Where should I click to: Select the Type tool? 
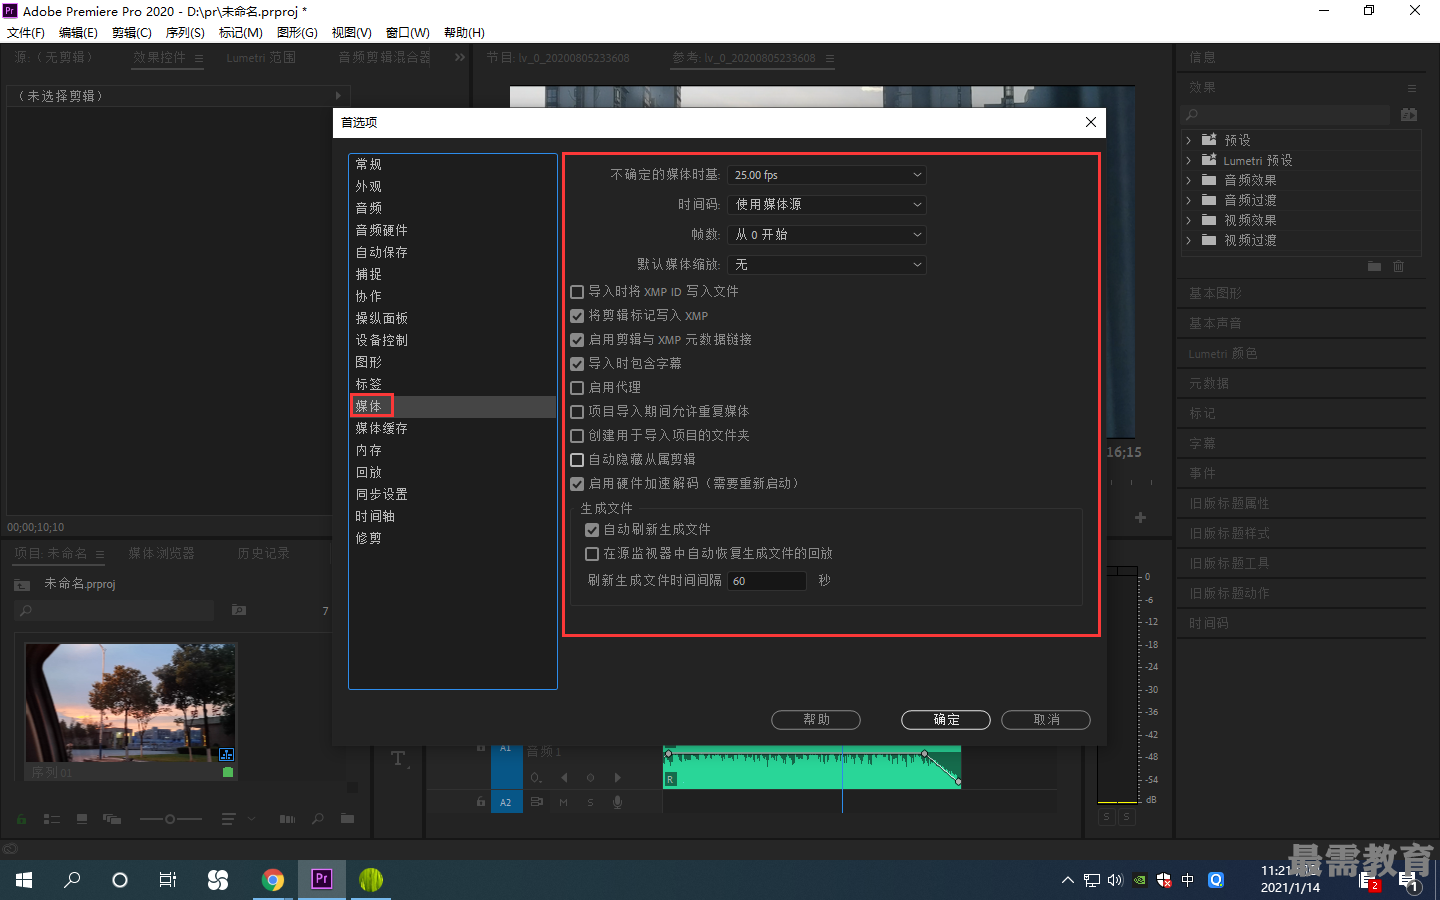[x=398, y=759]
